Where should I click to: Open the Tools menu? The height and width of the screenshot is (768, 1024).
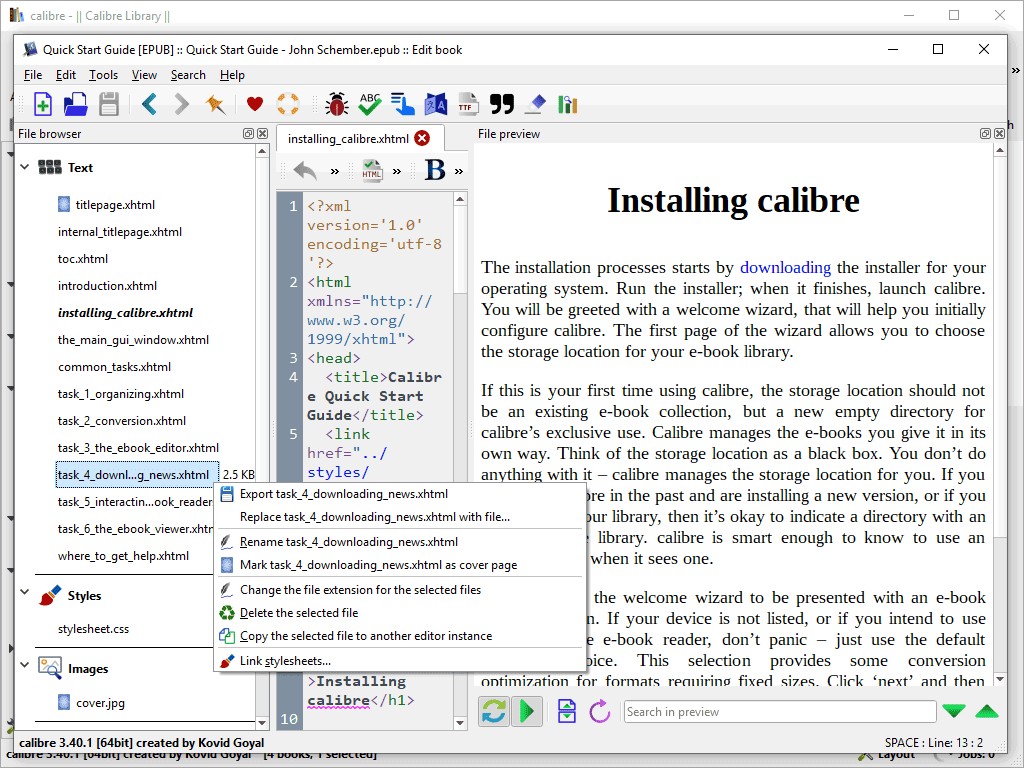pyautogui.click(x=103, y=75)
